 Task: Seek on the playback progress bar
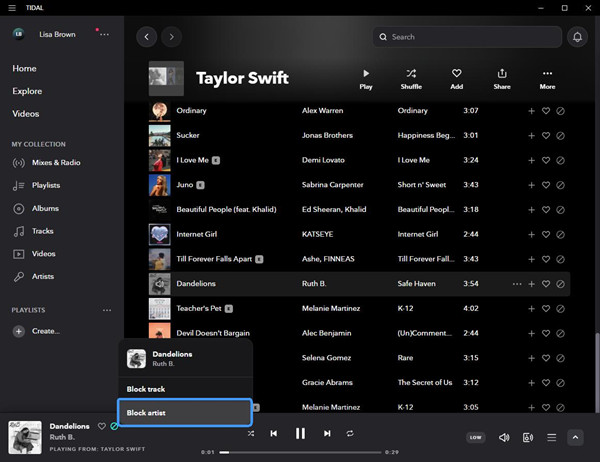point(300,452)
